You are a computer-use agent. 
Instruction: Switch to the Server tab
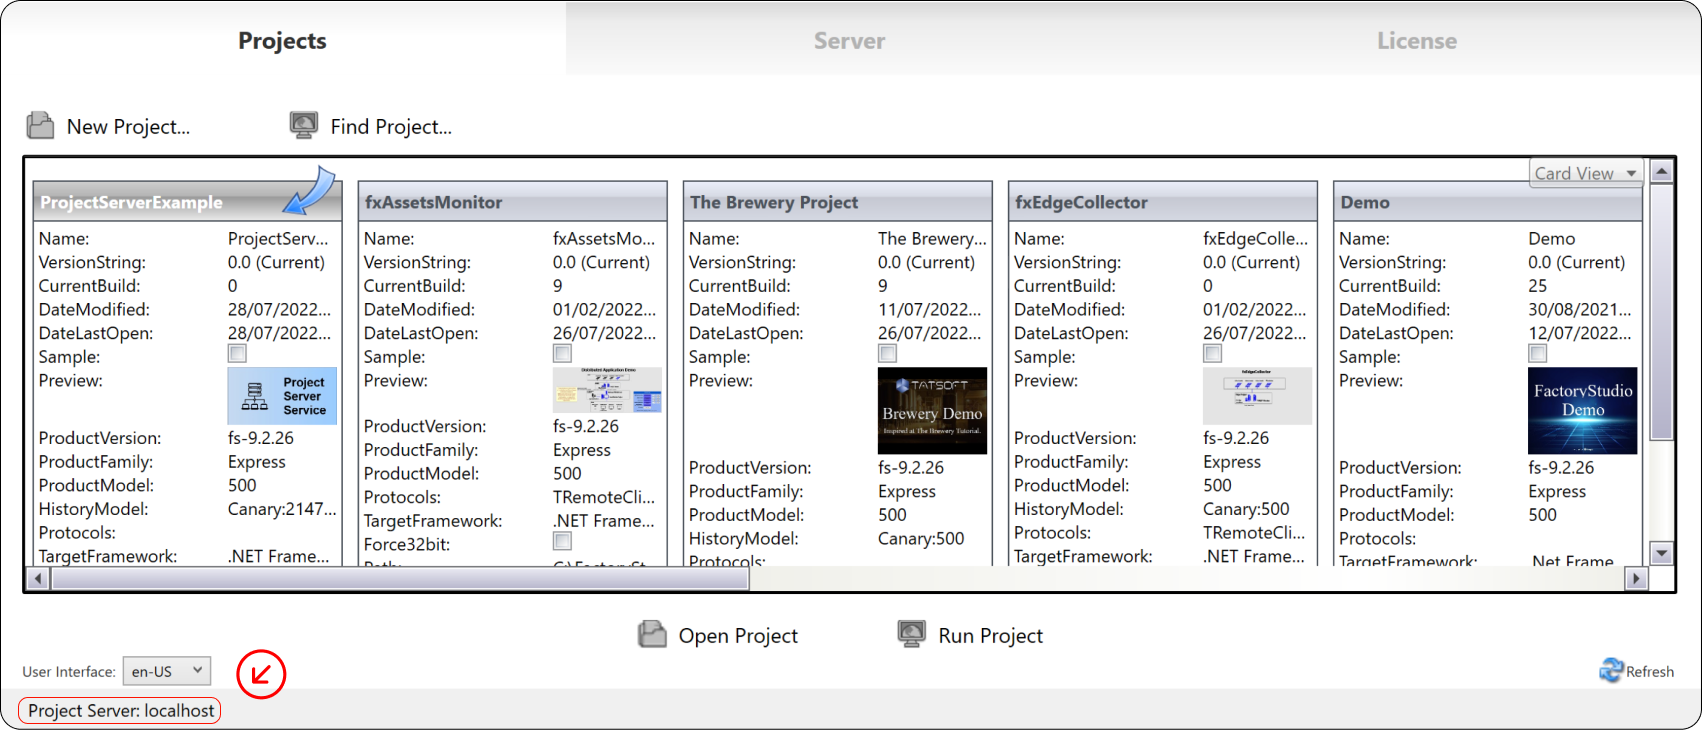tap(849, 40)
